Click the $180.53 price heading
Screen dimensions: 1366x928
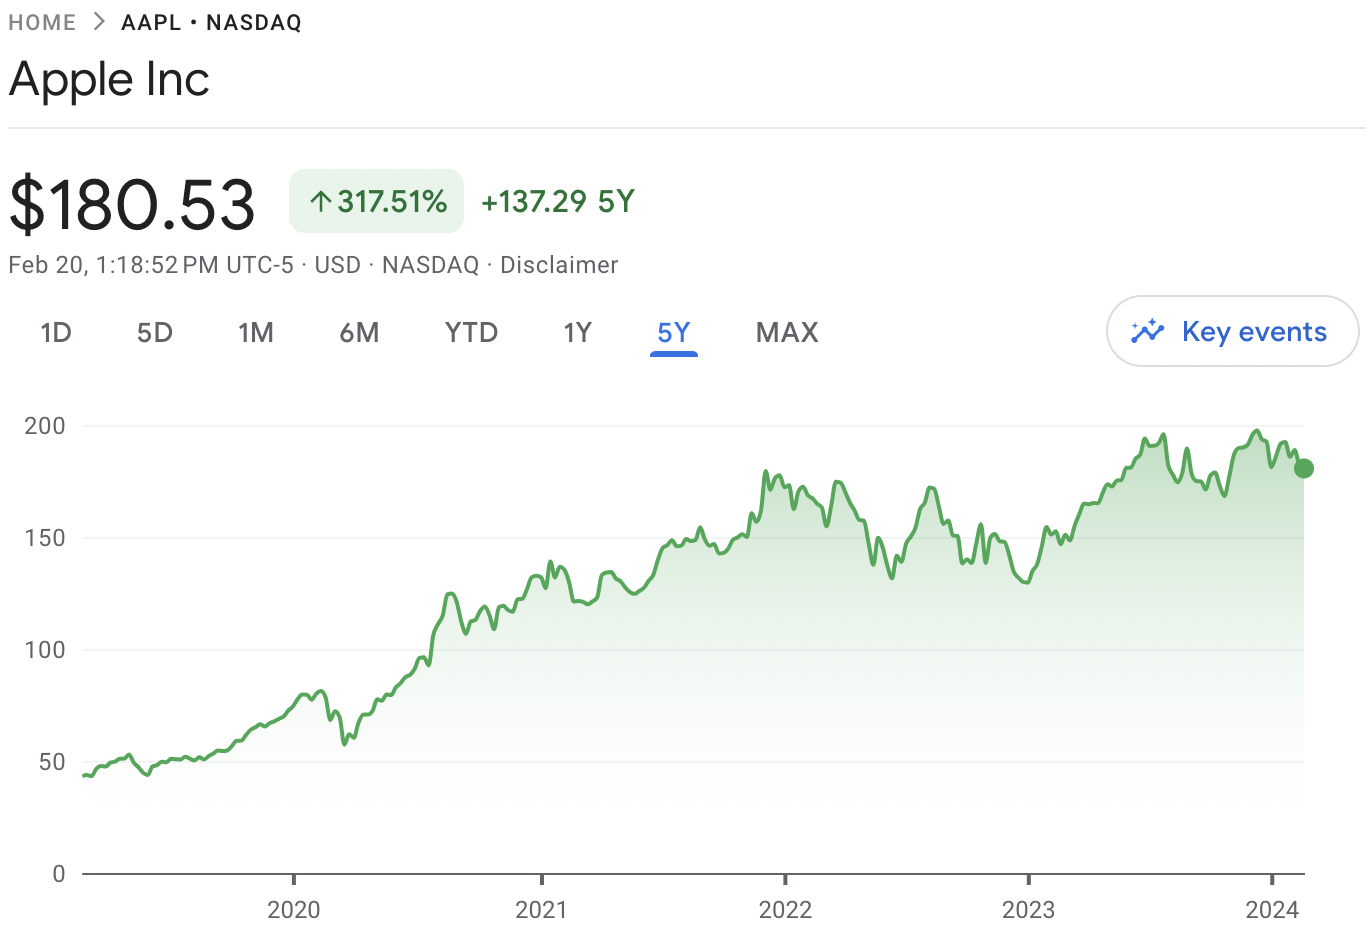click(132, 205)
